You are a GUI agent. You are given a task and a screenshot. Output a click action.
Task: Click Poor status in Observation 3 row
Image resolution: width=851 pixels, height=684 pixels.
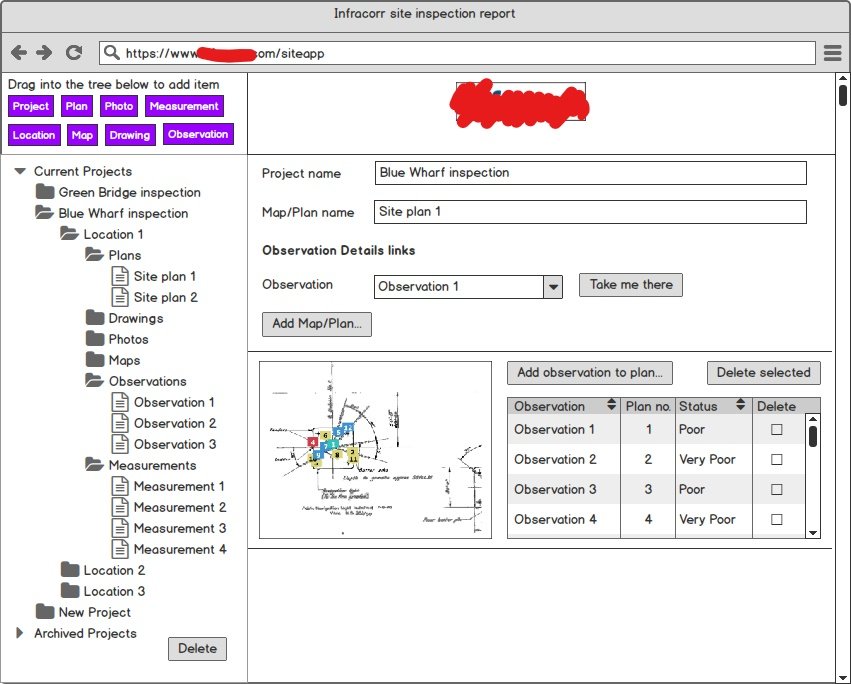click(x=692, y=489)
